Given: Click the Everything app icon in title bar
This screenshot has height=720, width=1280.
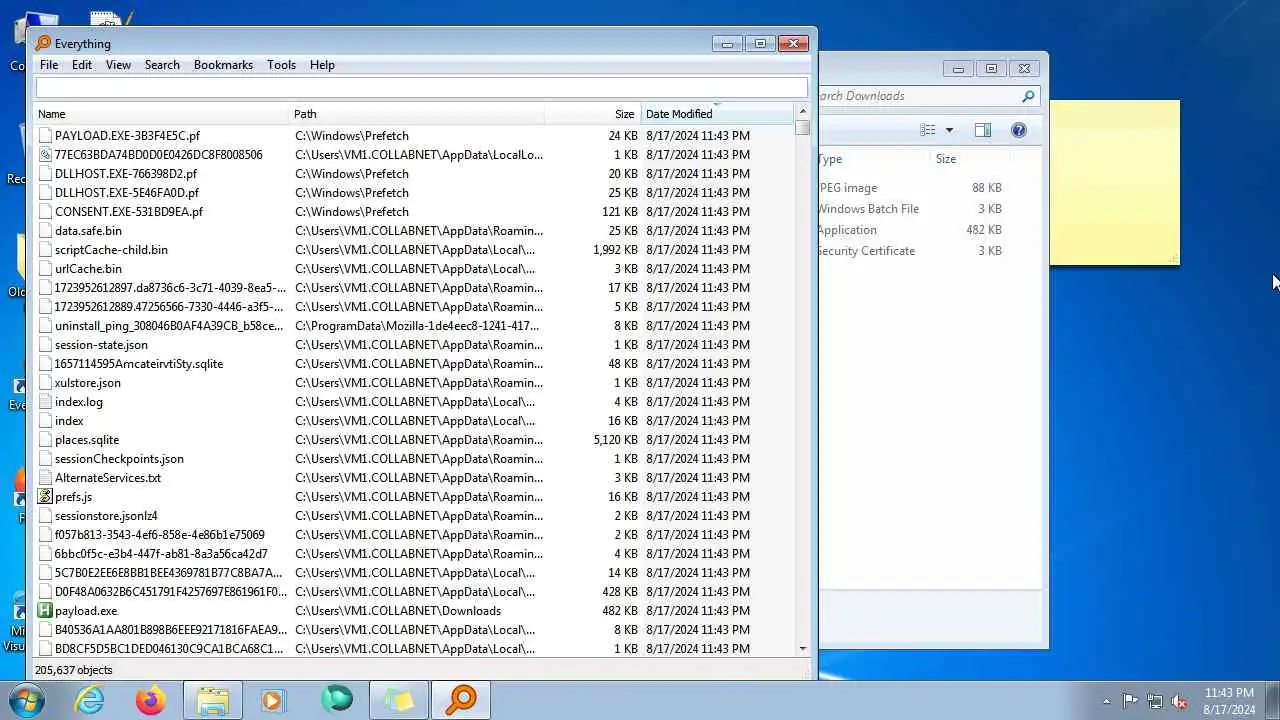Looking at the screenshot, I should point(43,43).
